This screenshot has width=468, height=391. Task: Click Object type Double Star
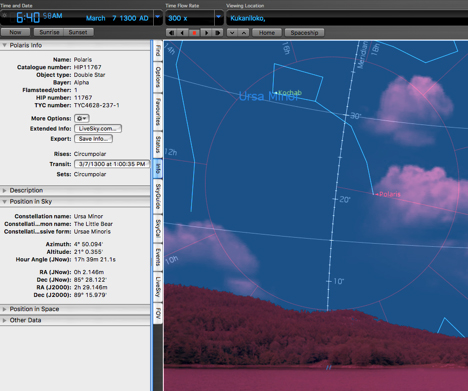click(x=89, y=75)
